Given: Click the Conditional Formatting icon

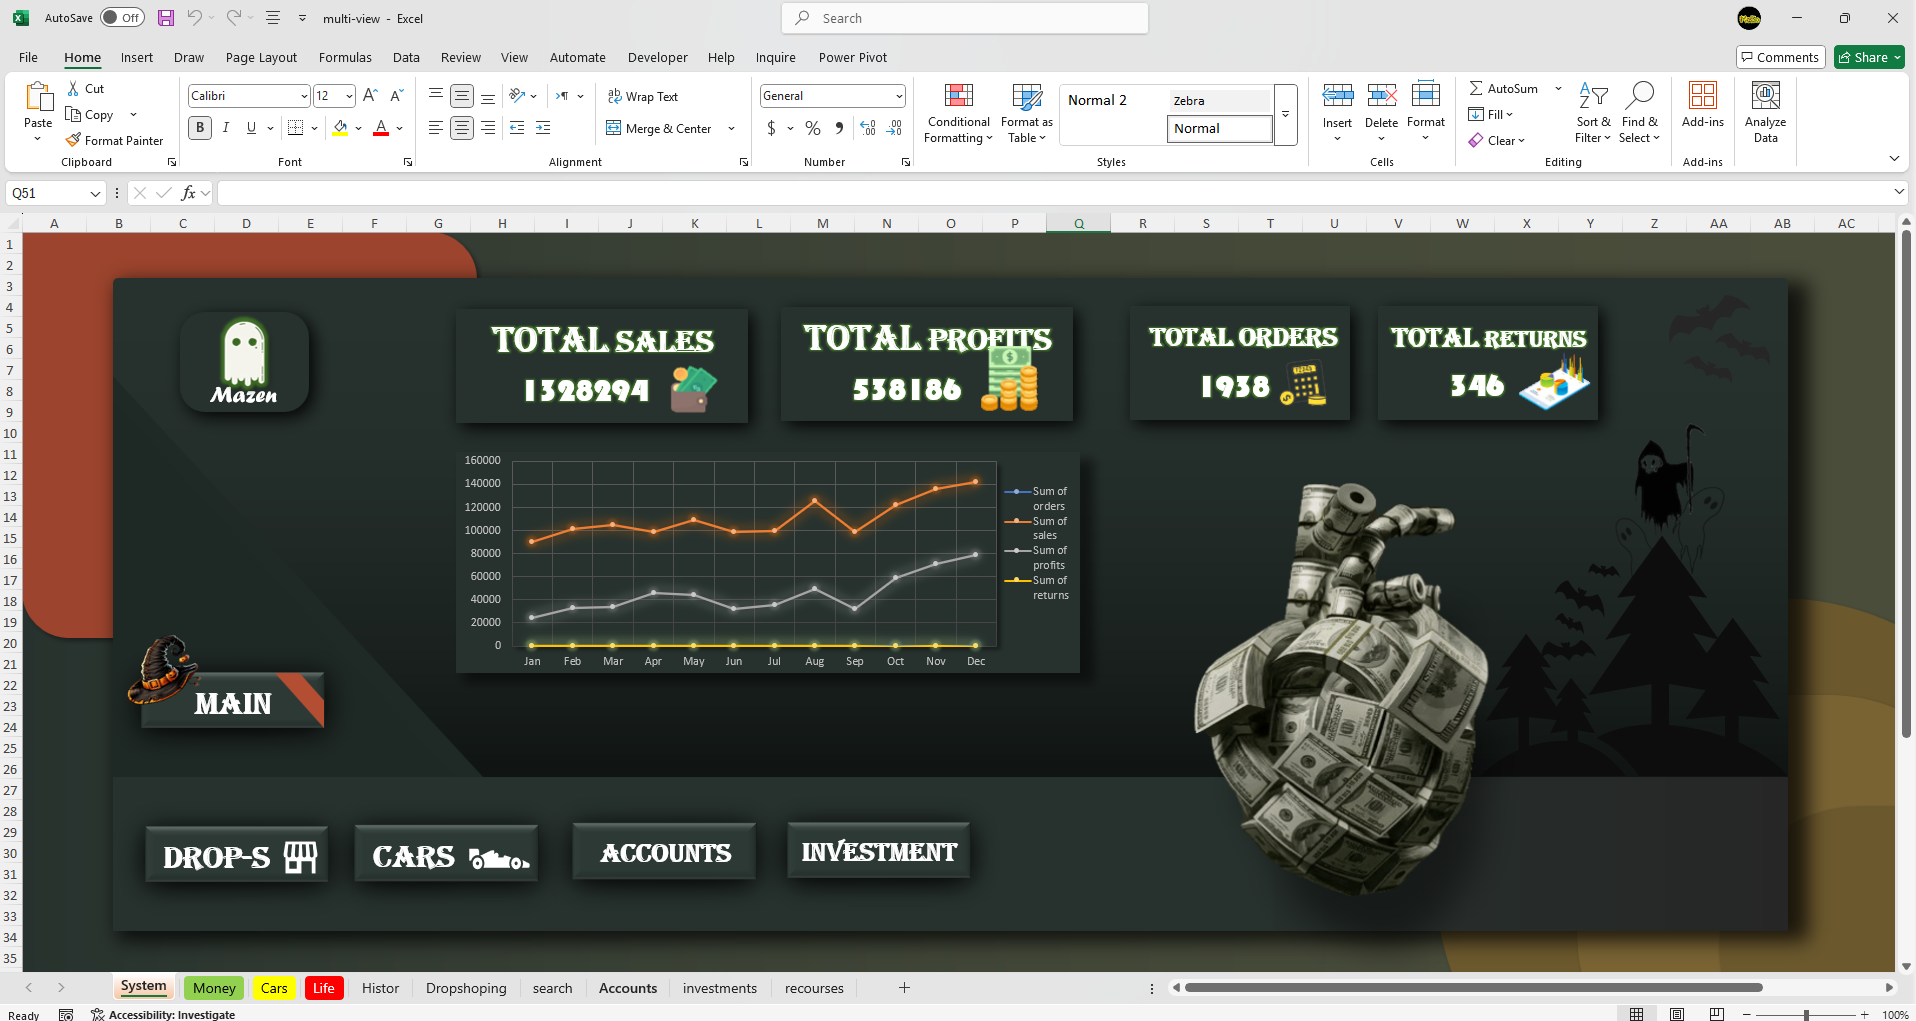Looking at the screenshot, I should point(958,97).
